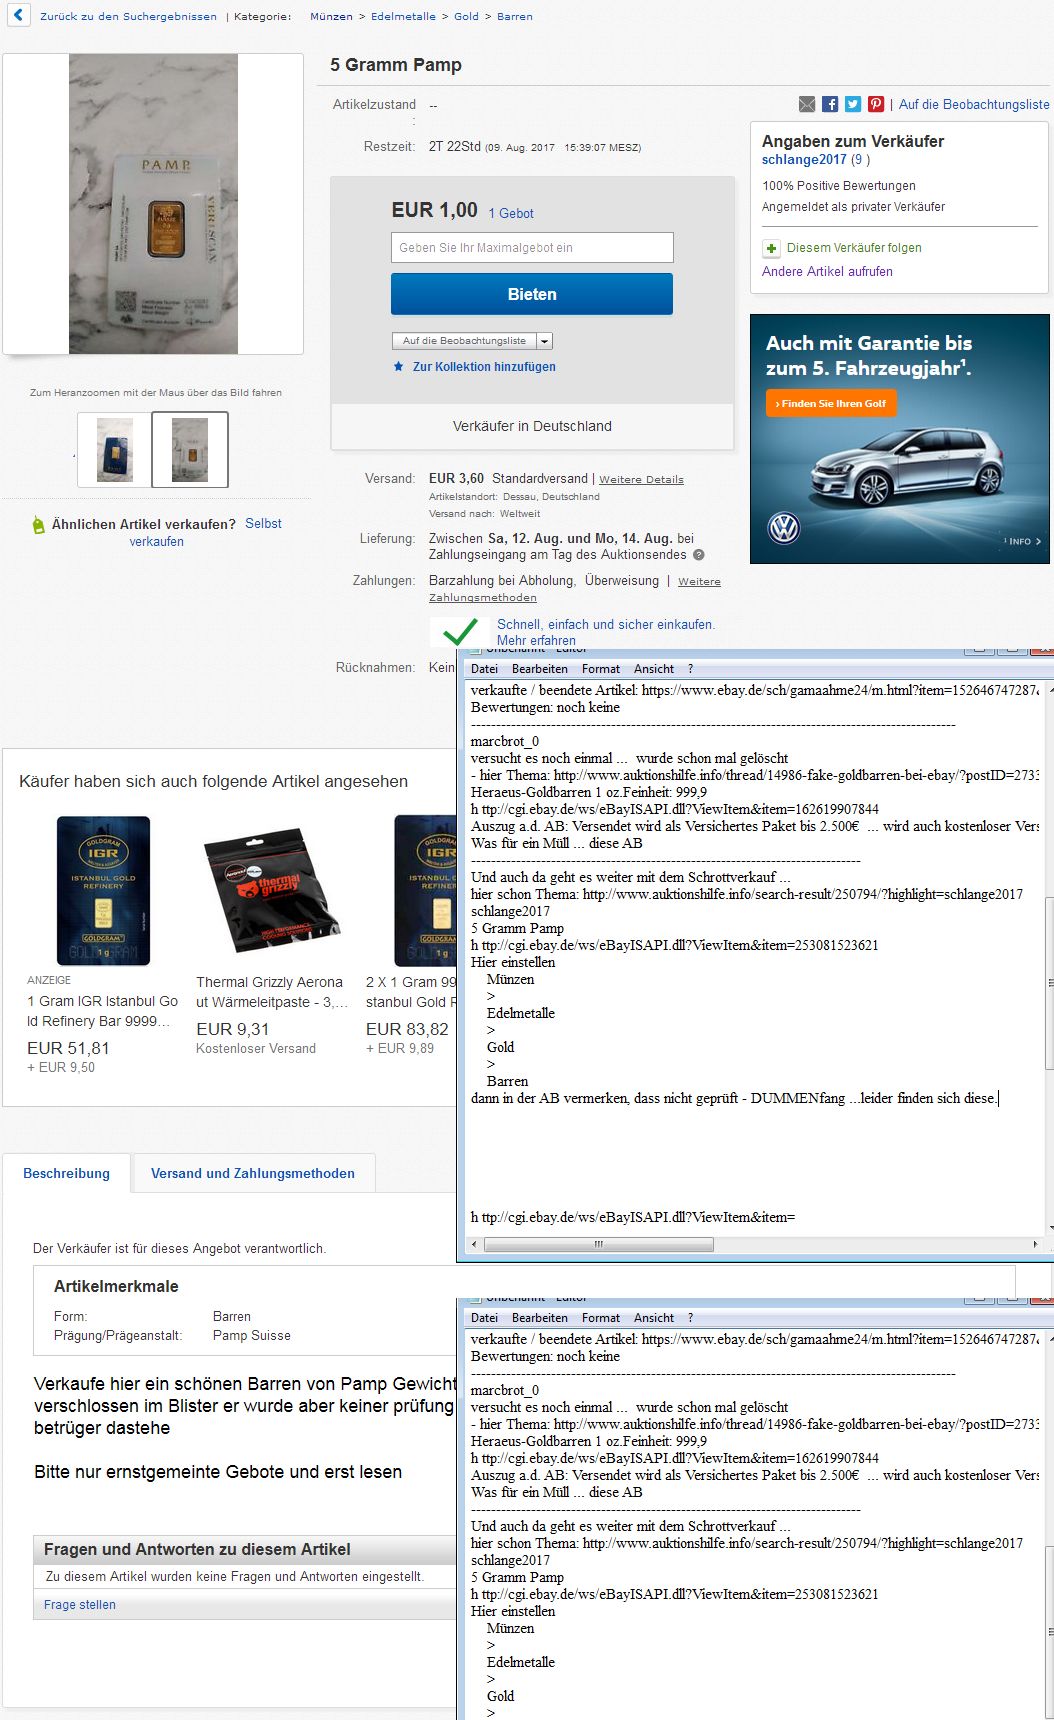Click horizontal scrollbar thumb in upper Editor window

[x=599, y=1244]
